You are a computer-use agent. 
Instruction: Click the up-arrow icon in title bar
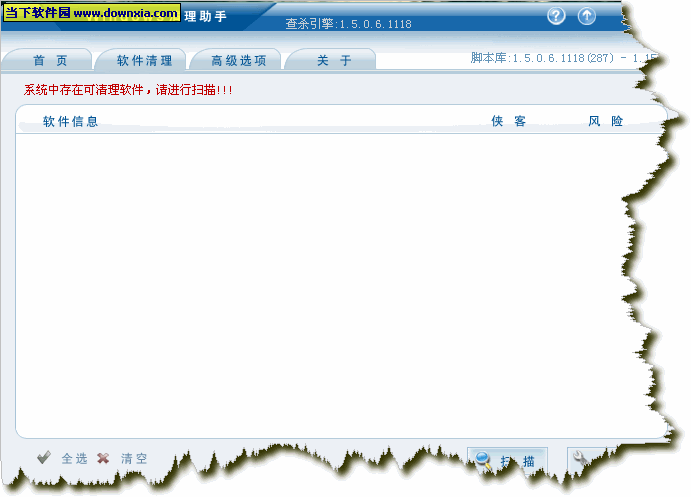587,16
